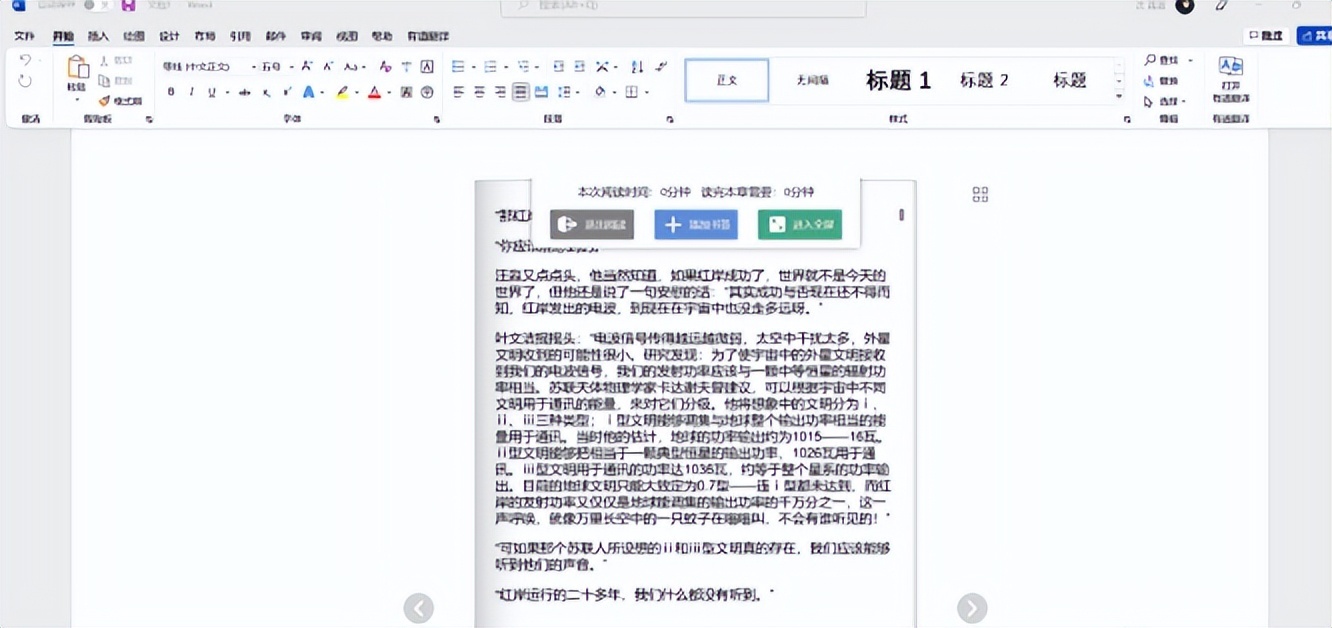Open highlight color dropdown arrow
This screenshot has height=628, width=1332.
click(x=357, y=93)
